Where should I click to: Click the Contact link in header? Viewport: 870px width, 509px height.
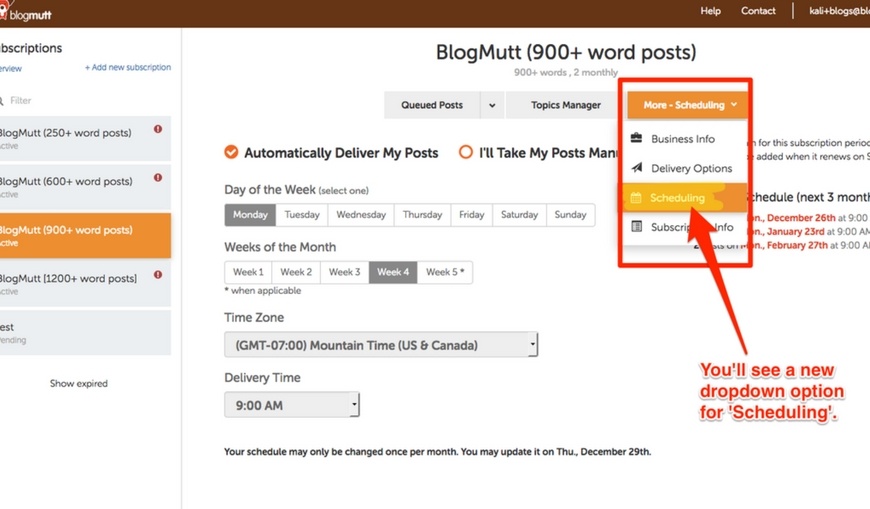[x=758, y=11]
